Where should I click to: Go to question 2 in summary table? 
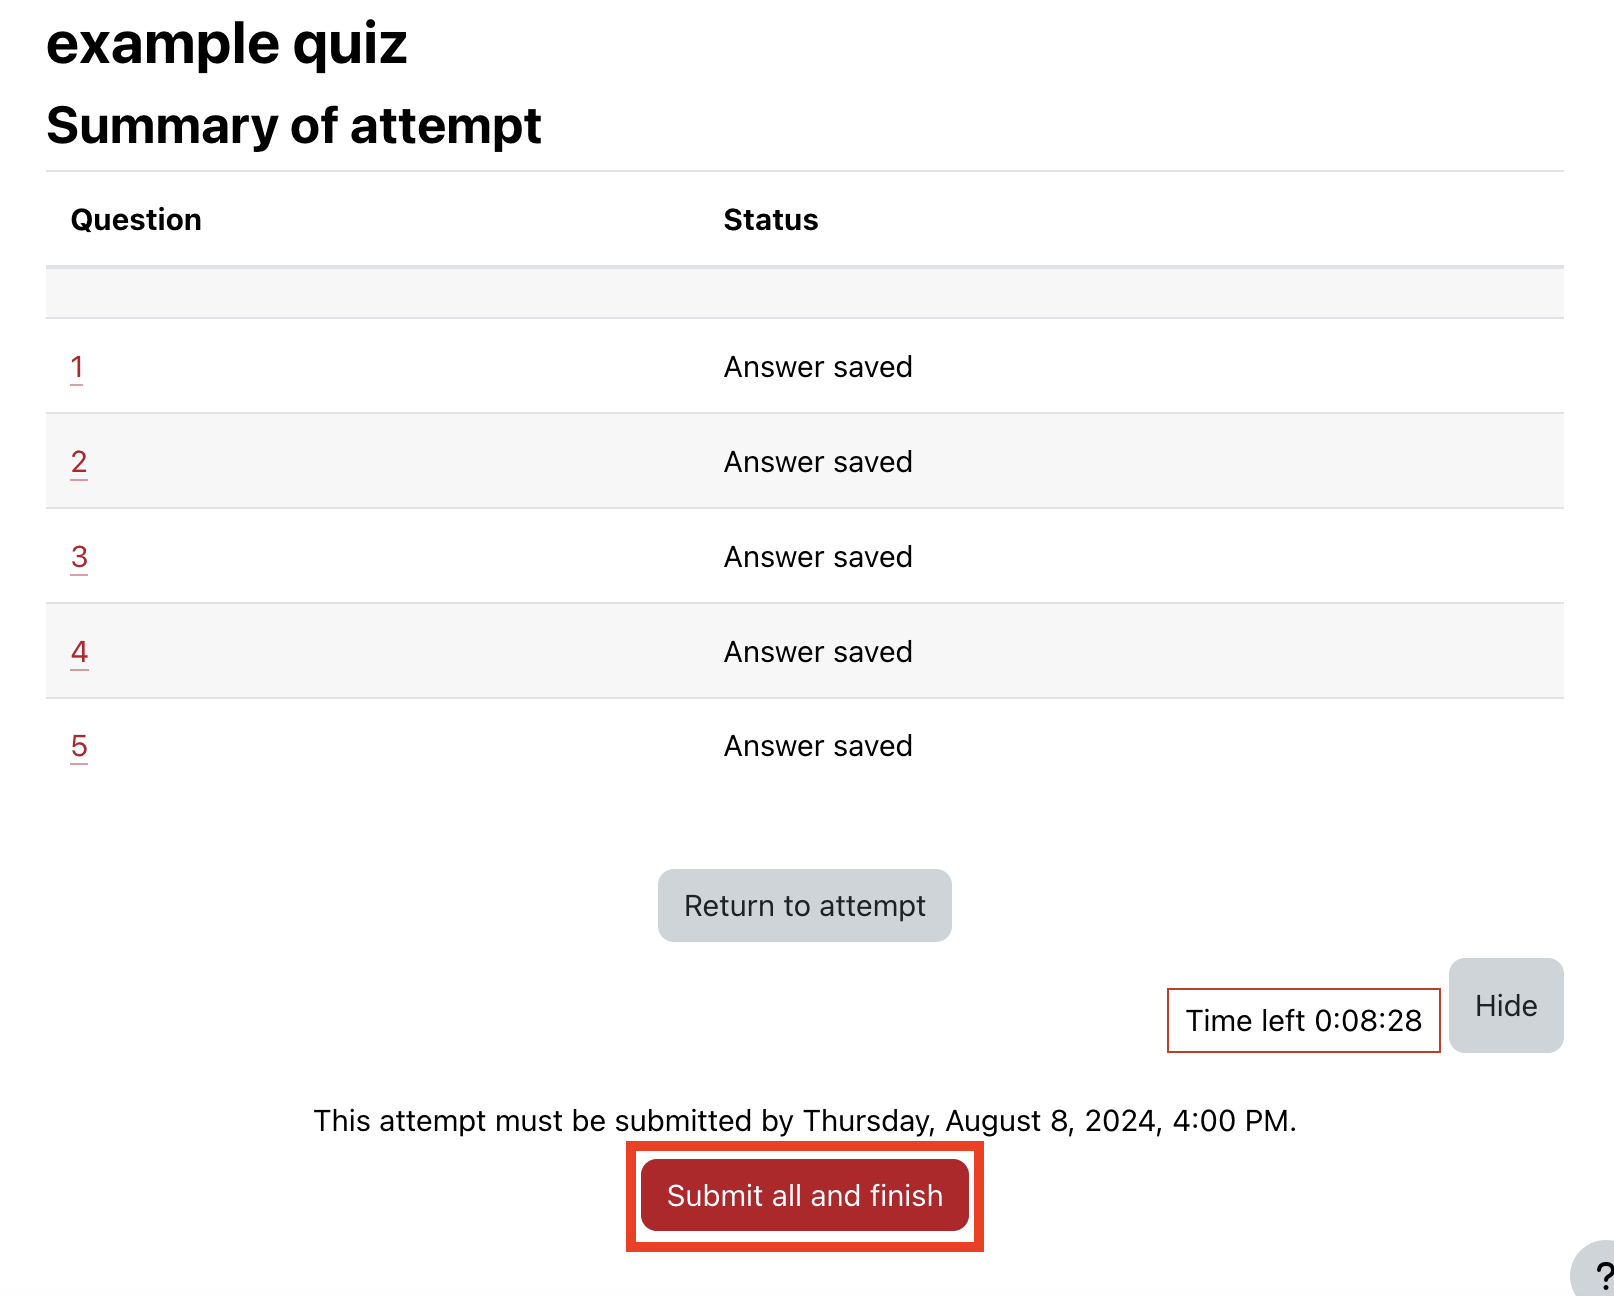pos(79,462)
